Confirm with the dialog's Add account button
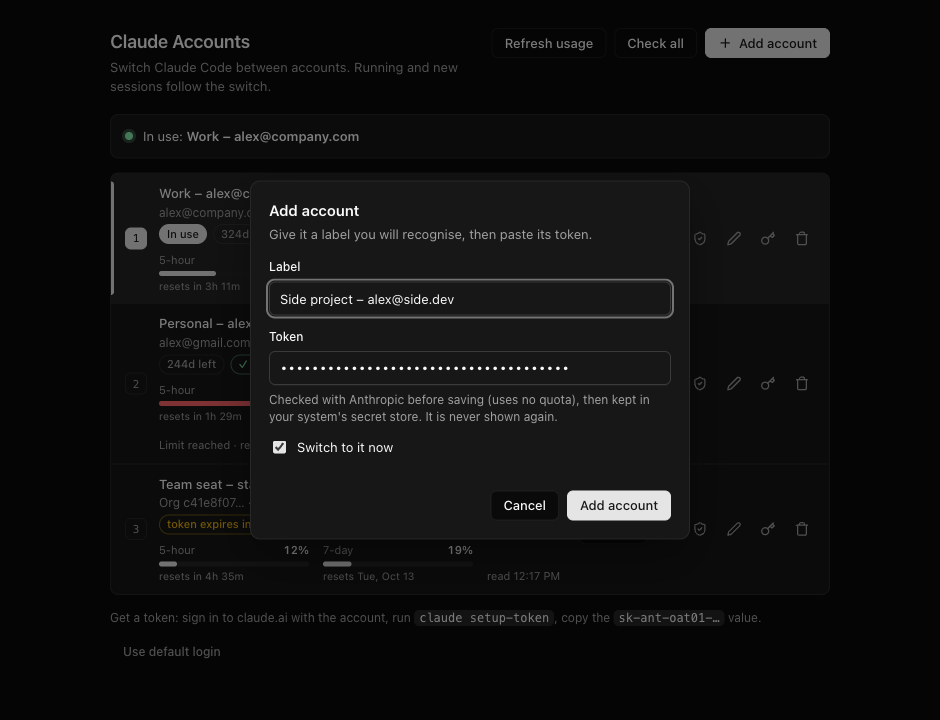This screenshot has width=940, height=720. 619,505
